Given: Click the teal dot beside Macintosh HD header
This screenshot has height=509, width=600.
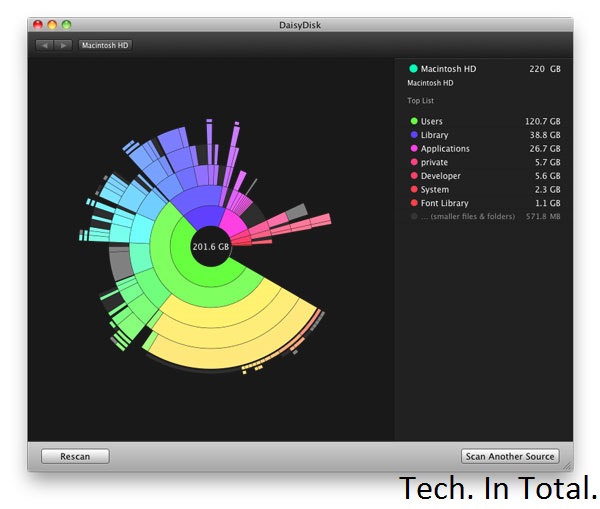Looking at the screenshot, I should point(413,69).
